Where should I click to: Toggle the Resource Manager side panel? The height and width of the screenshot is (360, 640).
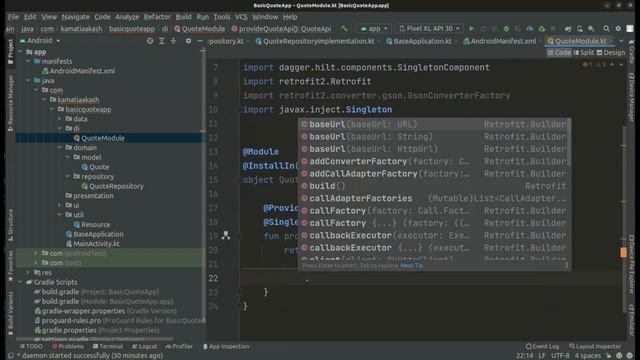(11, 103)
